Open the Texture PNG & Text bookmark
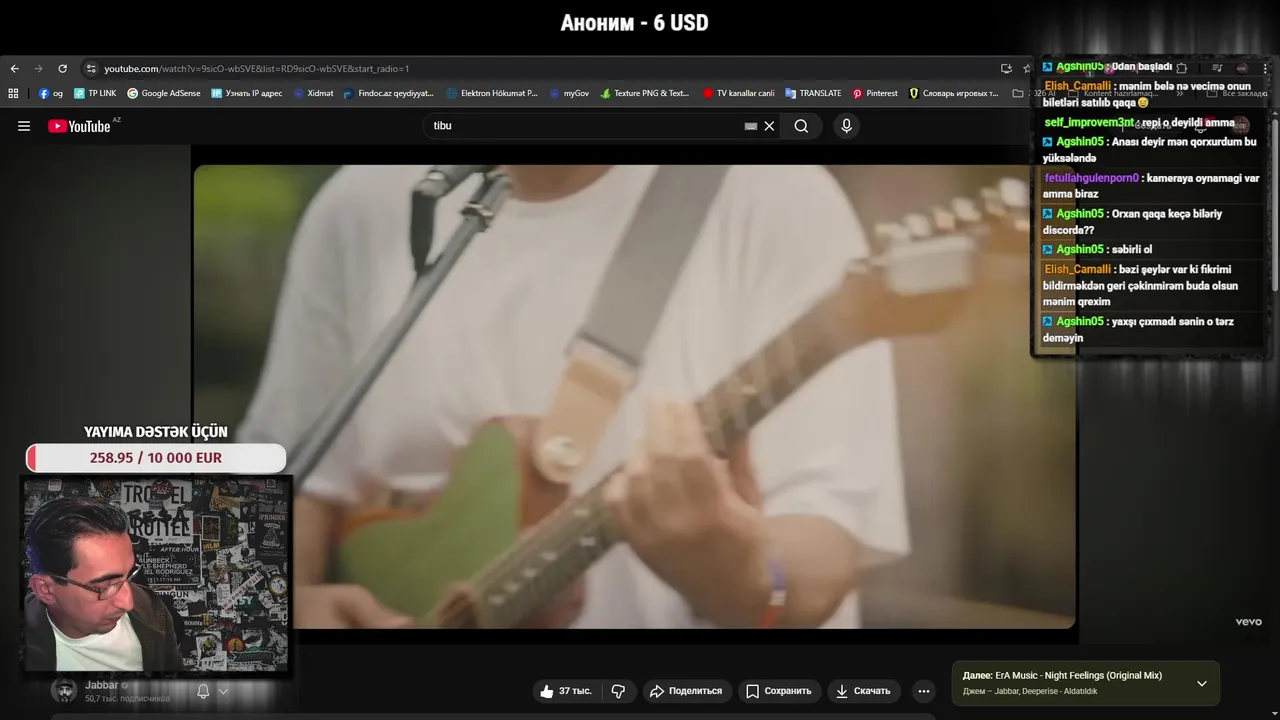The image size is (1280, 720). tap(644, 93)
